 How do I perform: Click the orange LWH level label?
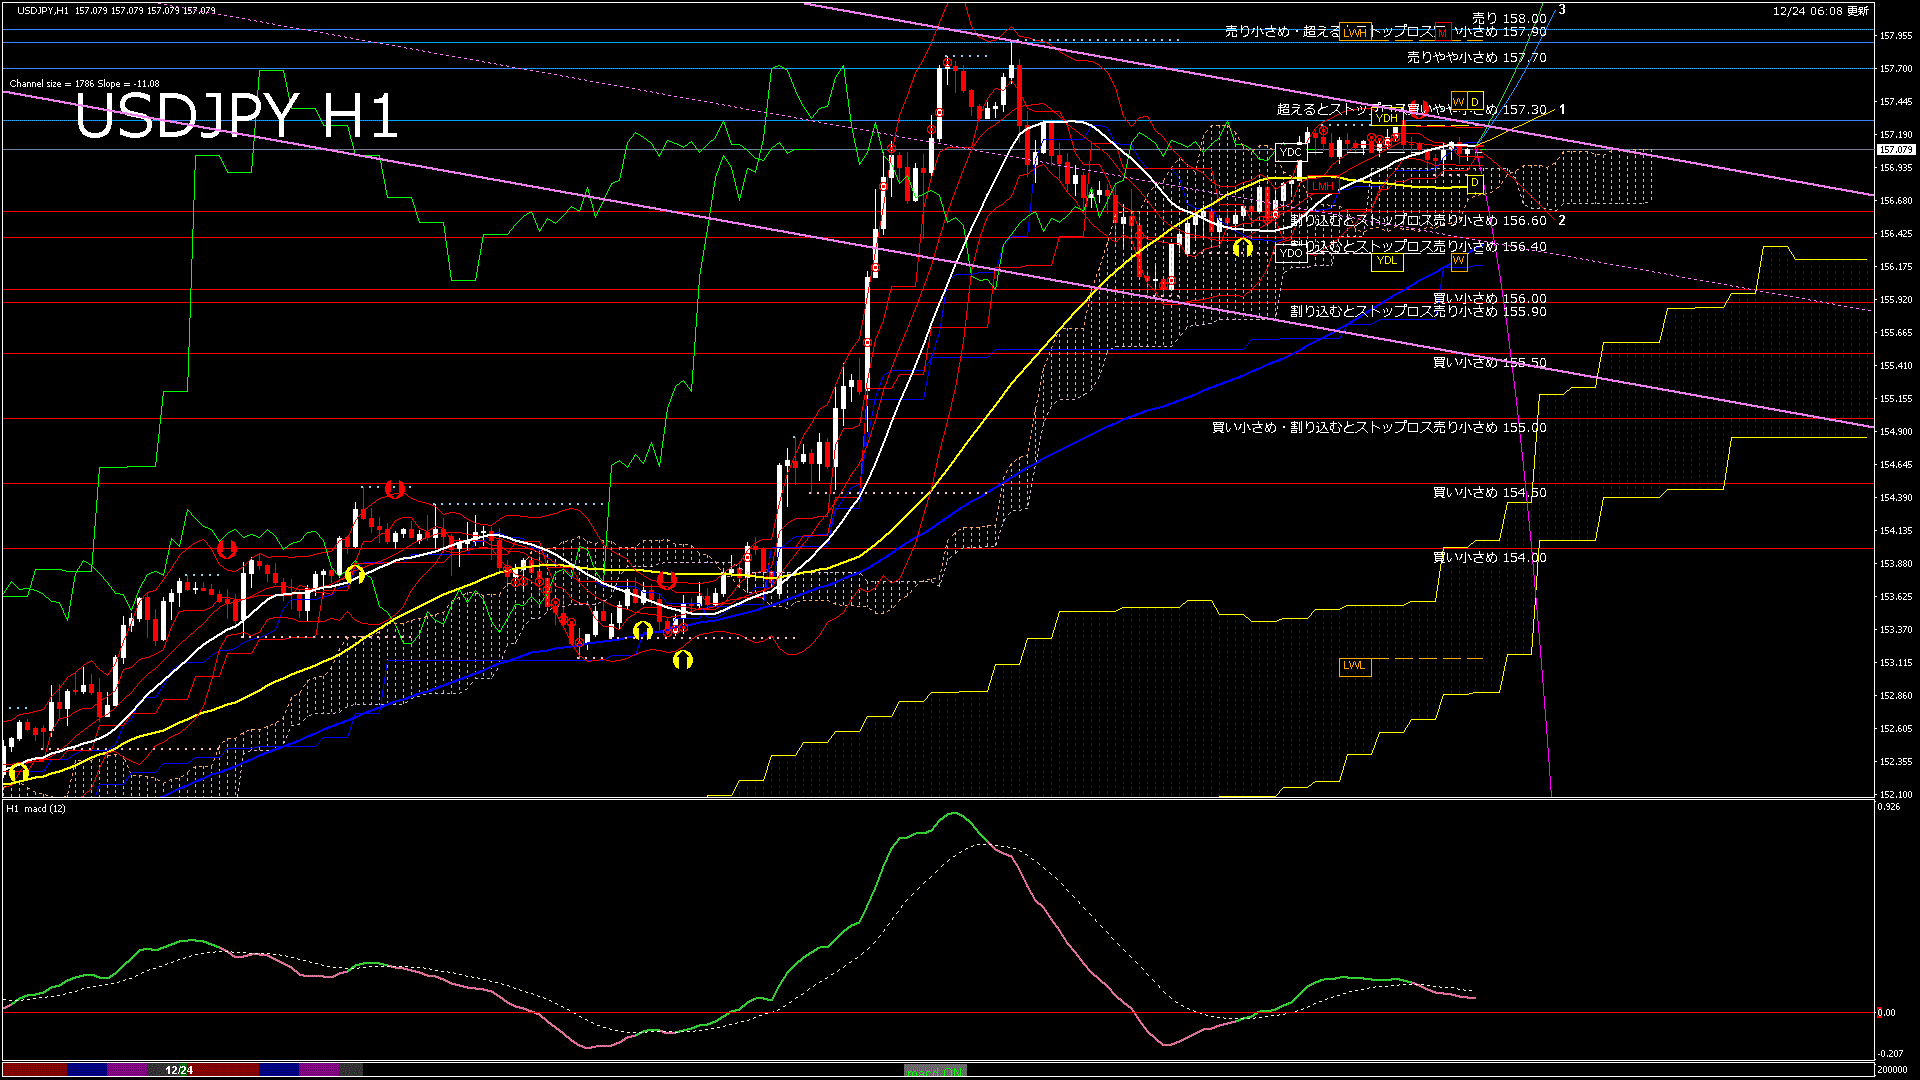coord(1355,32)
